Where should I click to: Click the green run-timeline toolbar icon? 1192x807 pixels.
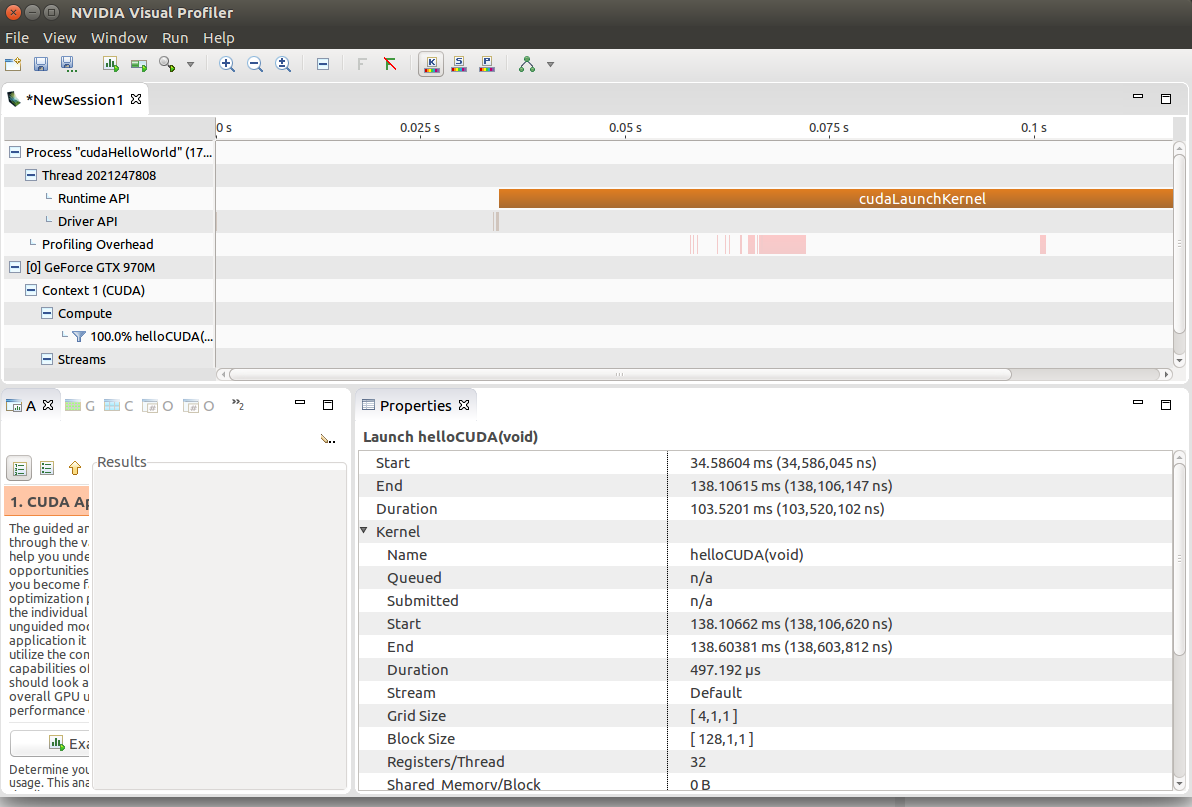click(x=138, y=65)
